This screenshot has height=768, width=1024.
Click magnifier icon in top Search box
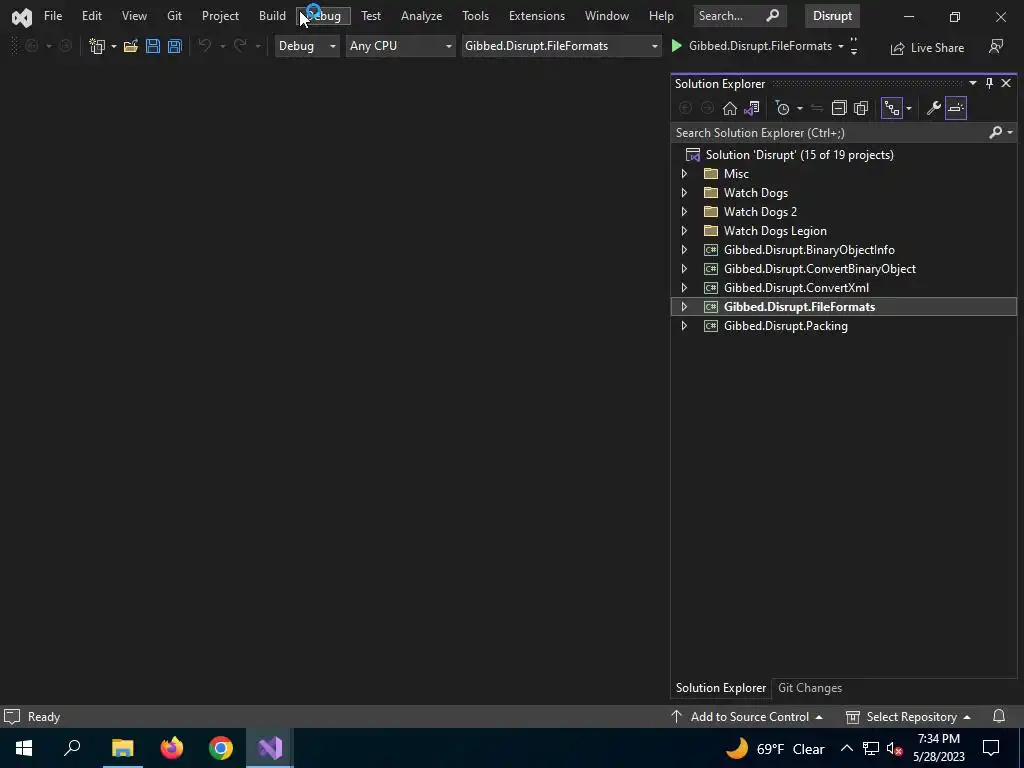(773, 16)
